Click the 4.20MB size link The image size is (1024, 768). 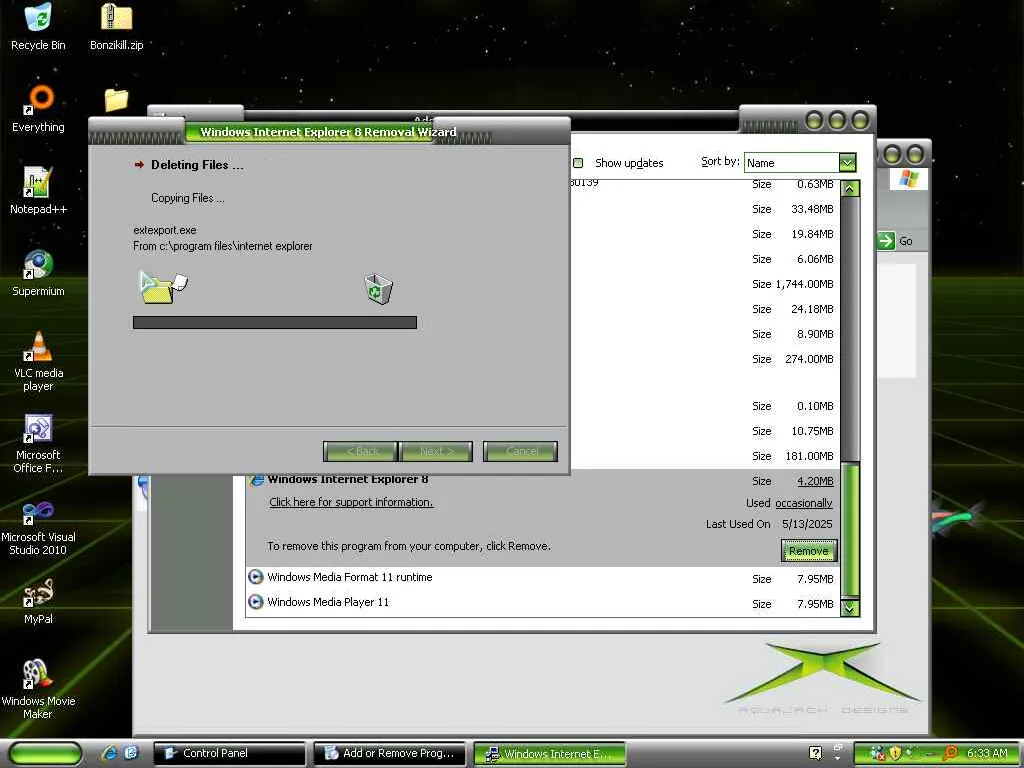click(x=815, y=481)
